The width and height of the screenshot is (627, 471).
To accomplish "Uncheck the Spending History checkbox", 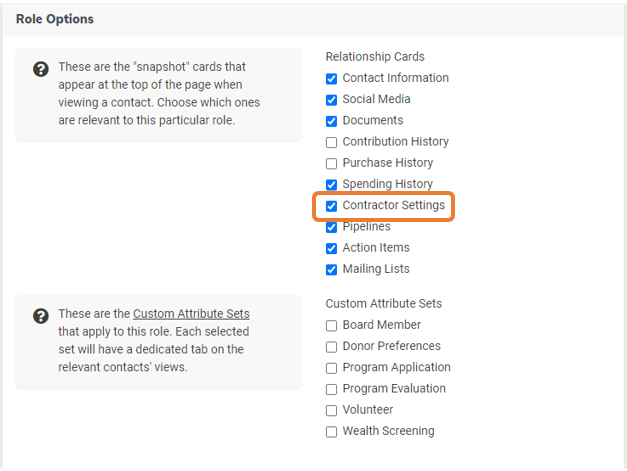I will [332, 184].
